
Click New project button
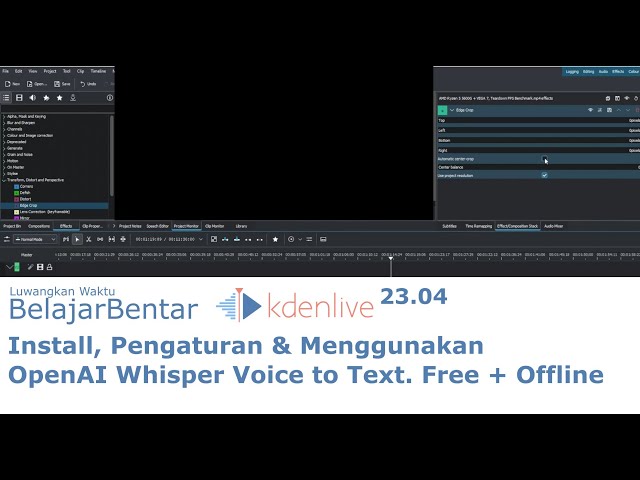(x=12, y=84)
